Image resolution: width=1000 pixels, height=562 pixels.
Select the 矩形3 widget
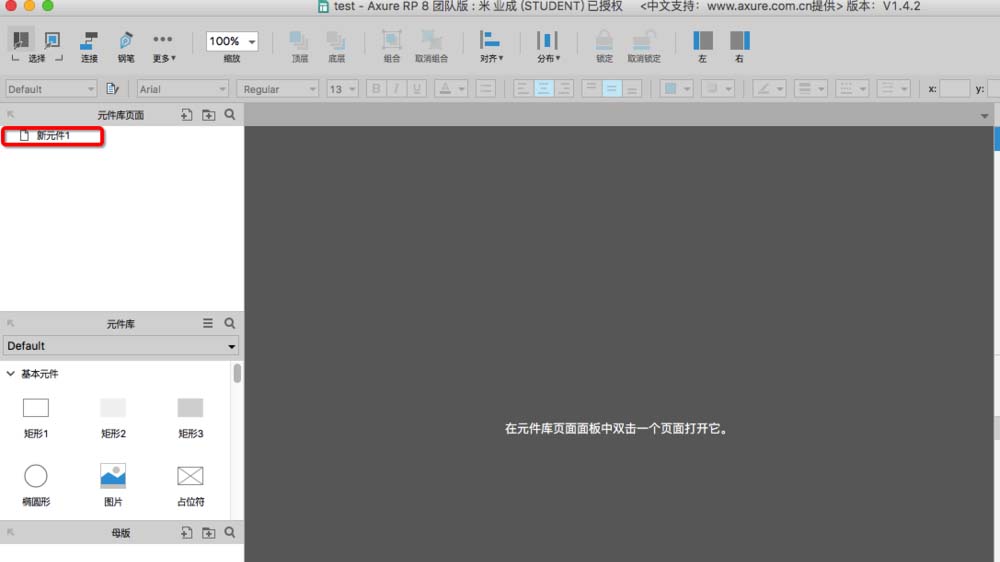tap(190, 418)
